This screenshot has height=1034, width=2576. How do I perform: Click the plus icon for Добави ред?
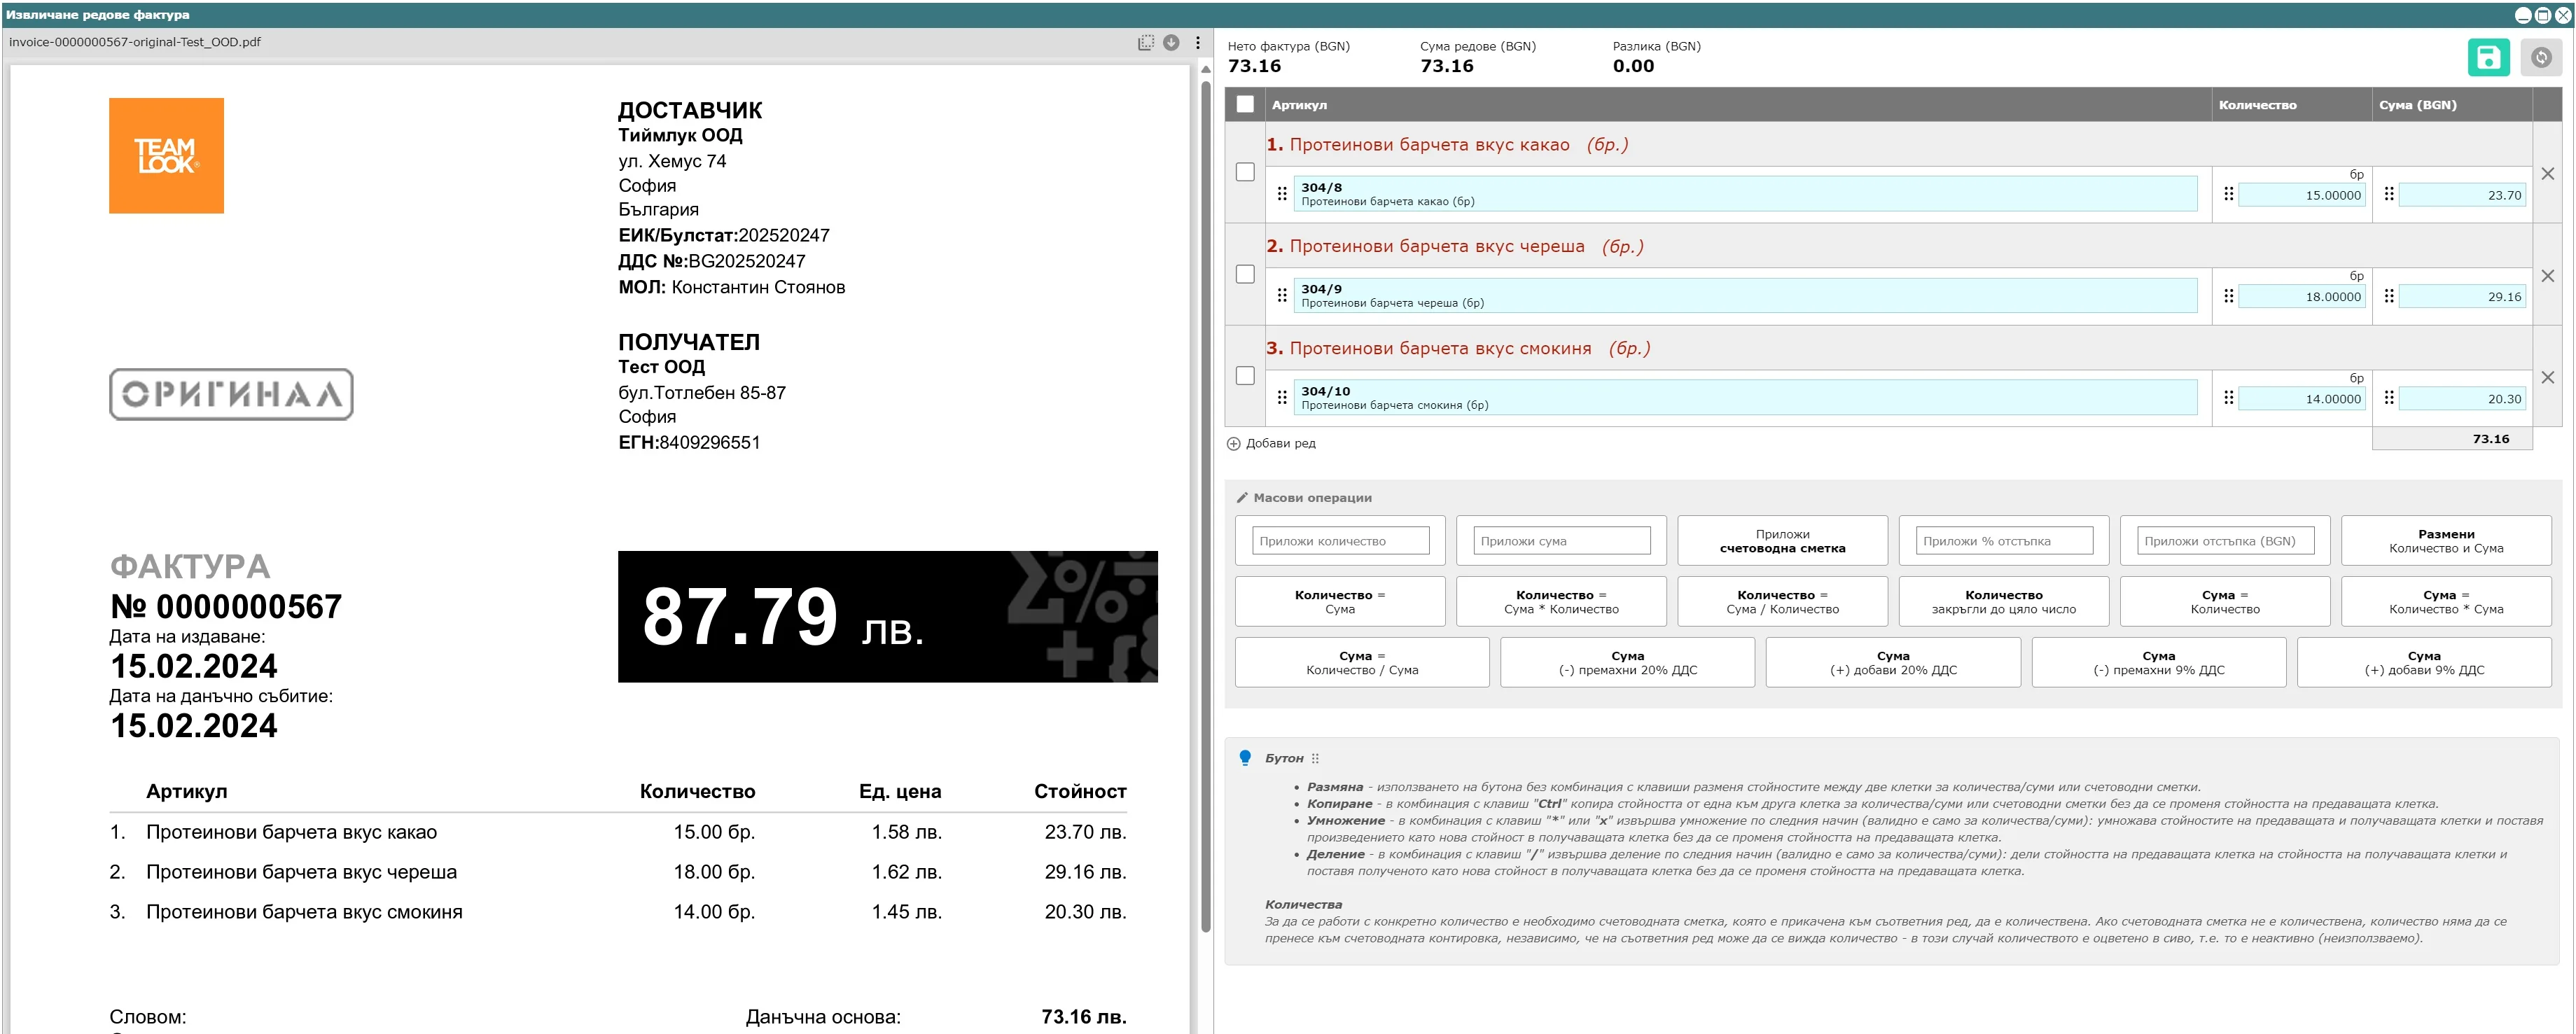1233,444
